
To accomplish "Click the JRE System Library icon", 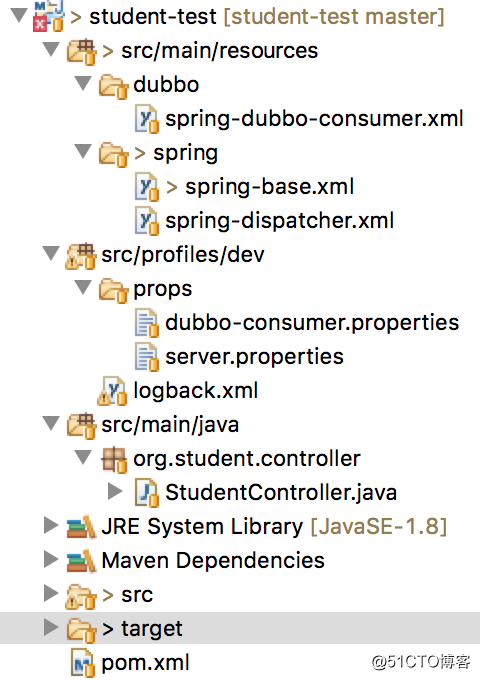I will coord(81,527).
